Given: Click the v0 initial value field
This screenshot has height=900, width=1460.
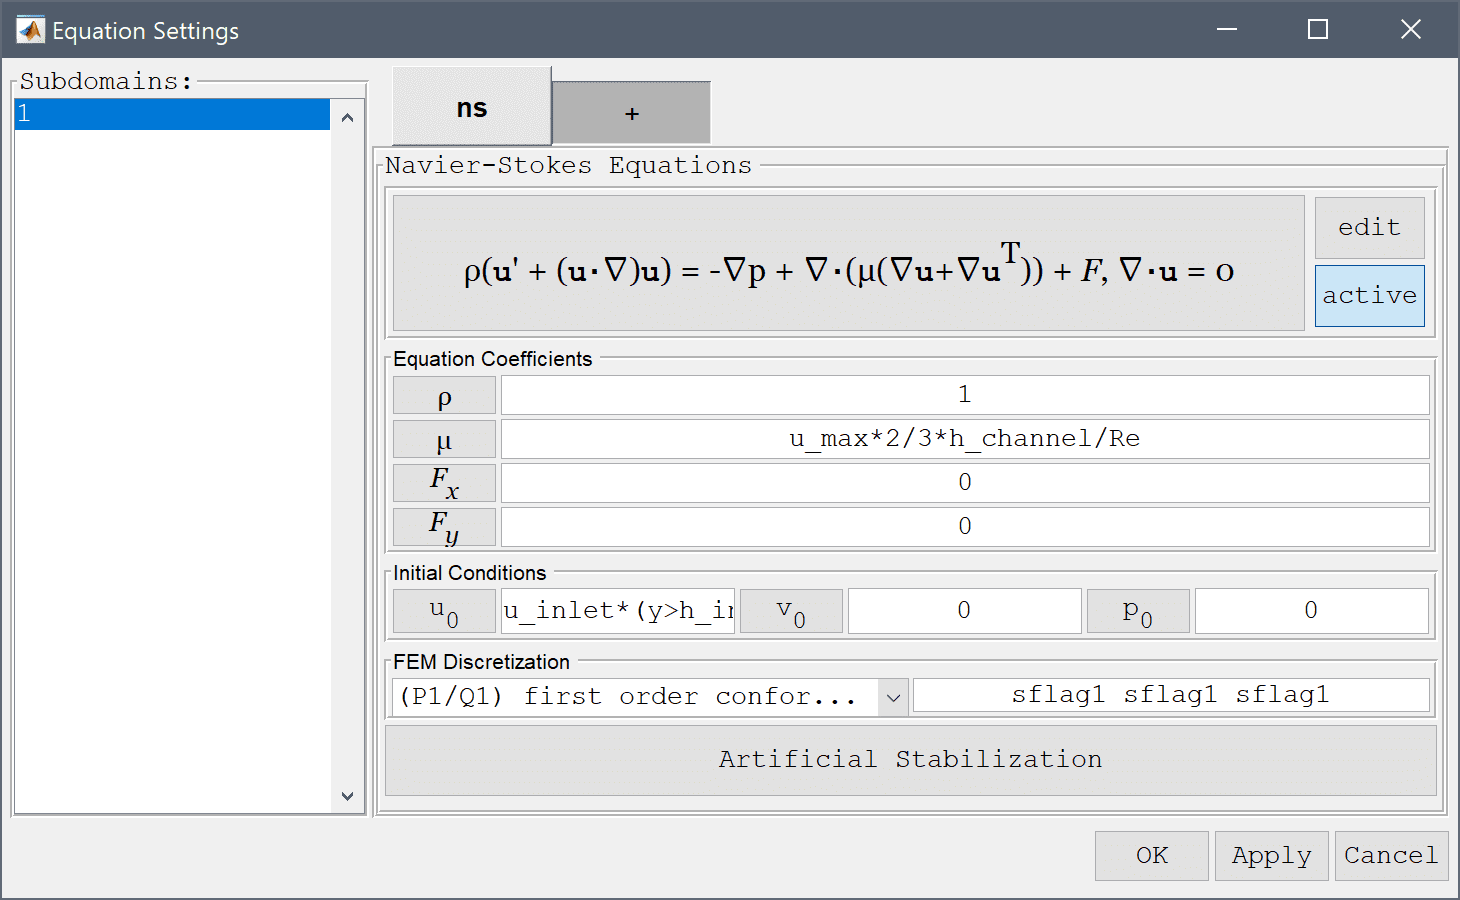Looking at the screenshot, I should tap(964, 611).
